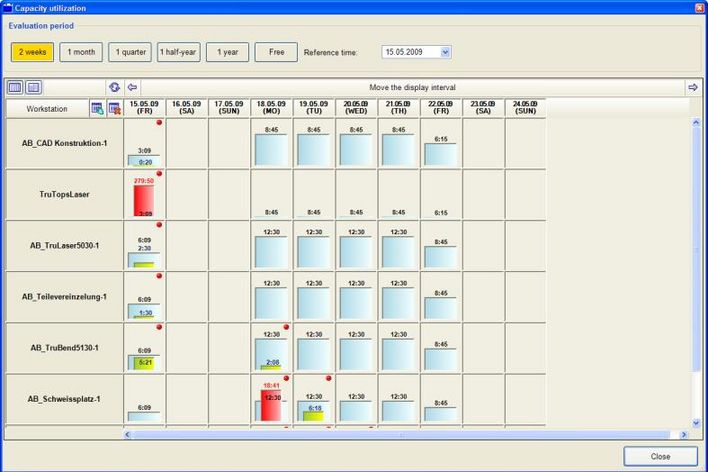Click the Workstation column header

coord(47,109)
